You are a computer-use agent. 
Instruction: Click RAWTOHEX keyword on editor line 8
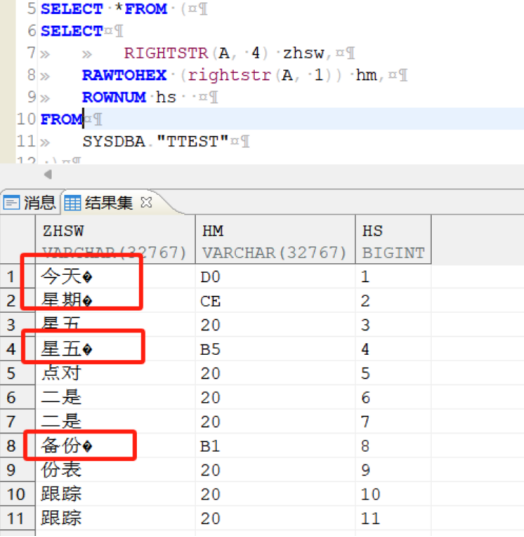coord(124,75)
